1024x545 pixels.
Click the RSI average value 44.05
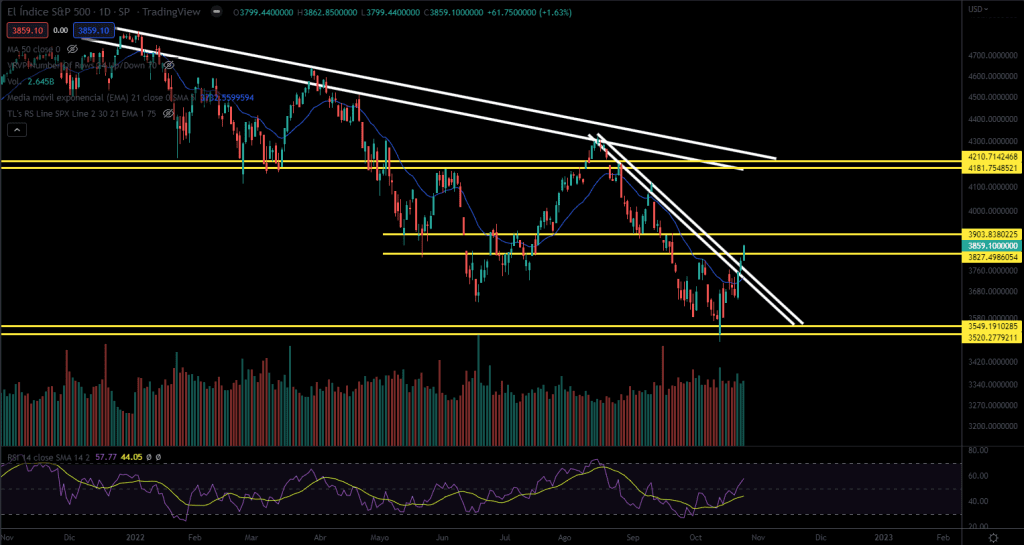coord(131,458)
